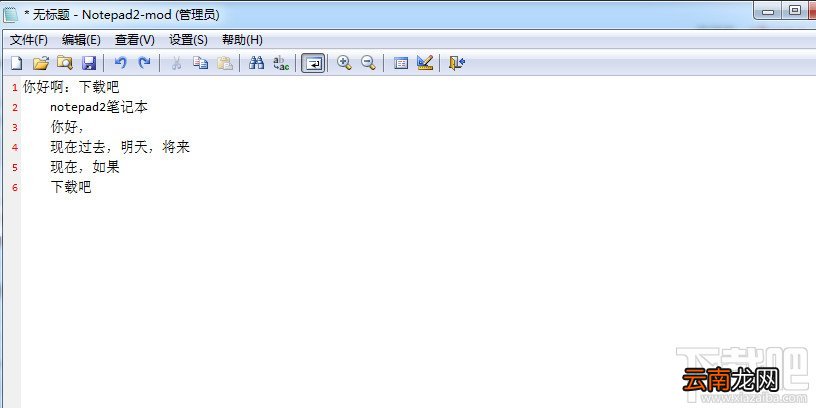Viewport: 816px width, 408px height.
Task: Cut selection with the scissors icon
Action: [176, 63]
